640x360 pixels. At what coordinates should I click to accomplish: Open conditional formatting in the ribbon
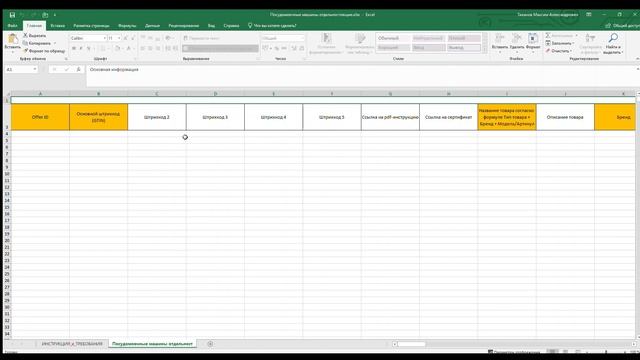click(x=325, y=44)
